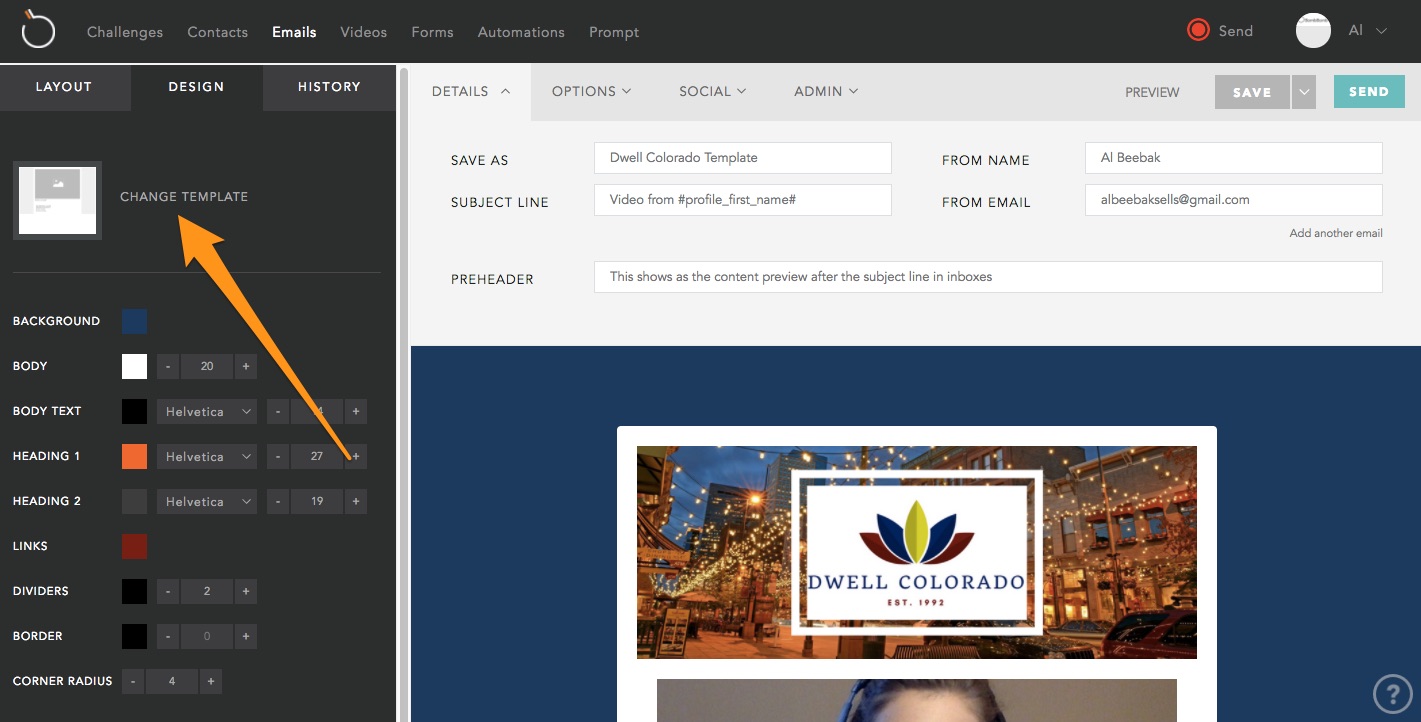Expand the OPTIONS dropdown
1421x722 pixels.
592,91
